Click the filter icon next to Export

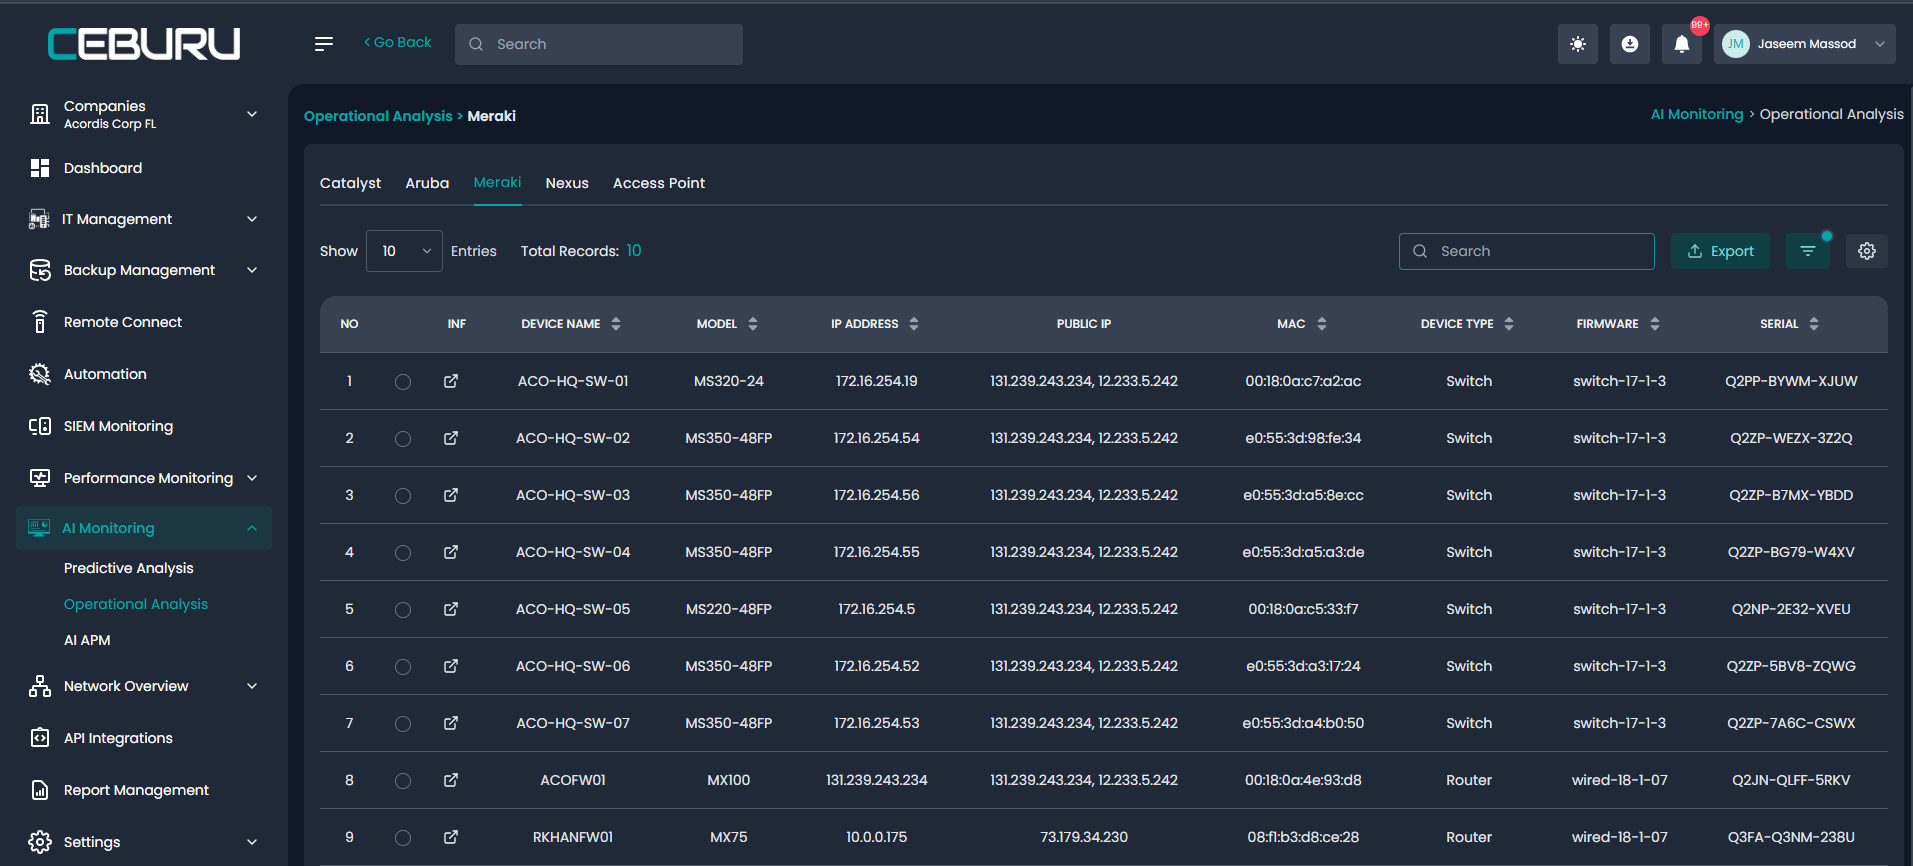[1808, 251]
